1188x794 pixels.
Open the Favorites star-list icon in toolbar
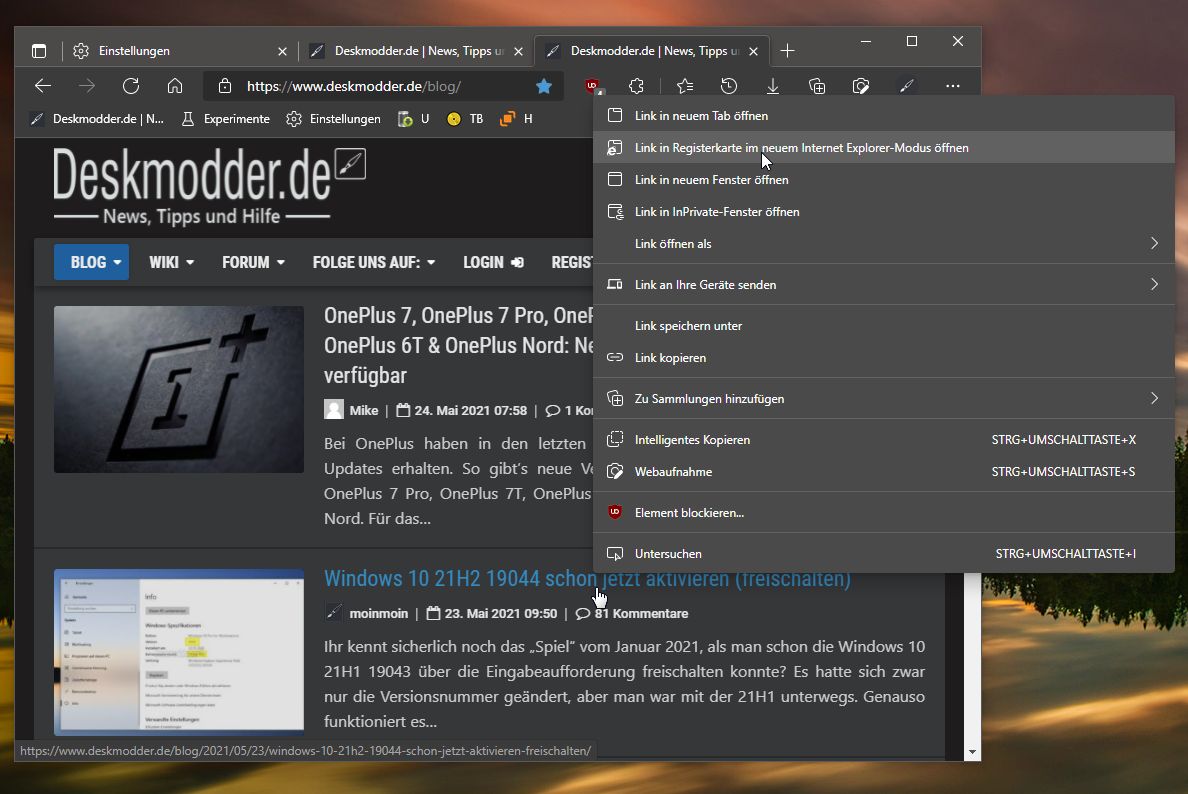pos(685,86)
